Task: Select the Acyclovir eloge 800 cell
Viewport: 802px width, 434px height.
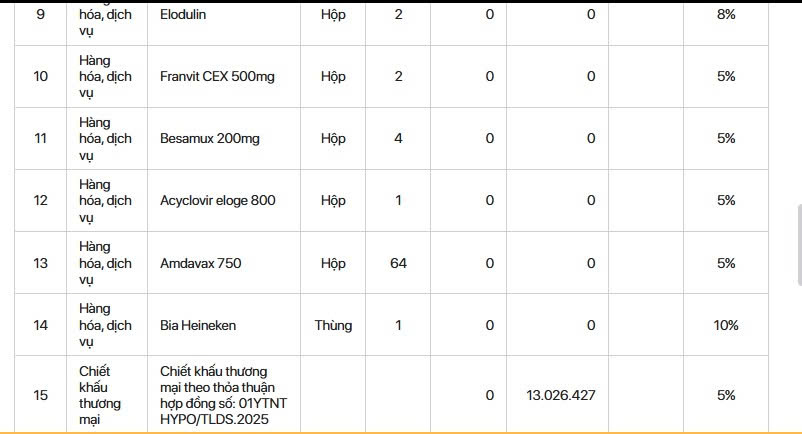Action: [x=217, y=200]
